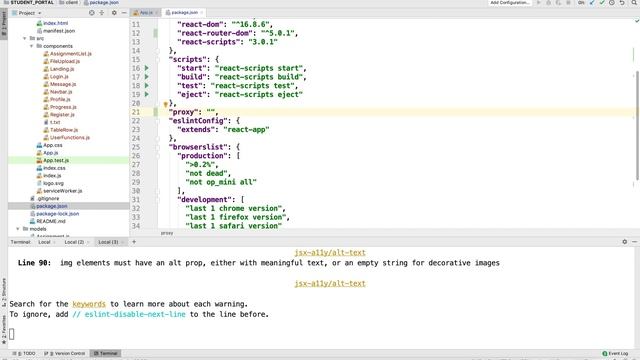Click the green Run button in toolbar
The width and height of the screenshot is (640, 360).
539,3
